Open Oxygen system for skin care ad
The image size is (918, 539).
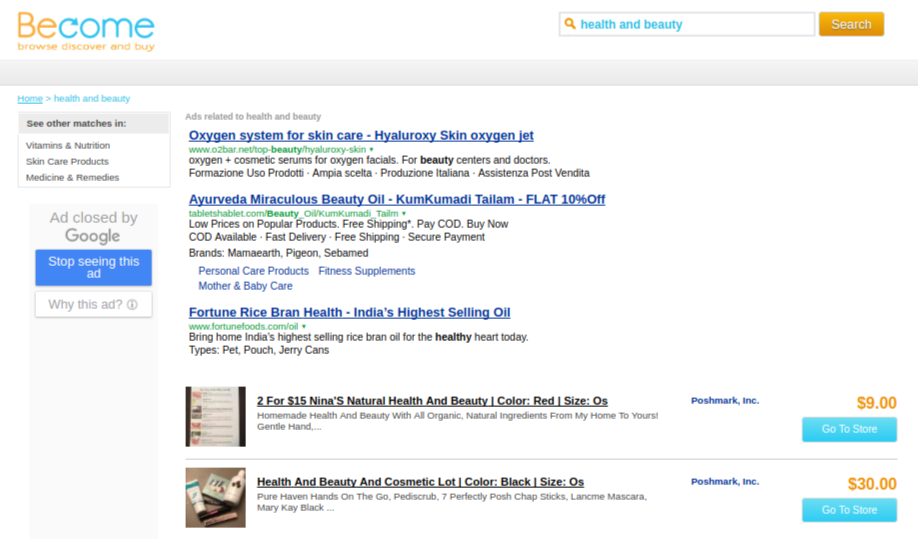pos(361,135)
